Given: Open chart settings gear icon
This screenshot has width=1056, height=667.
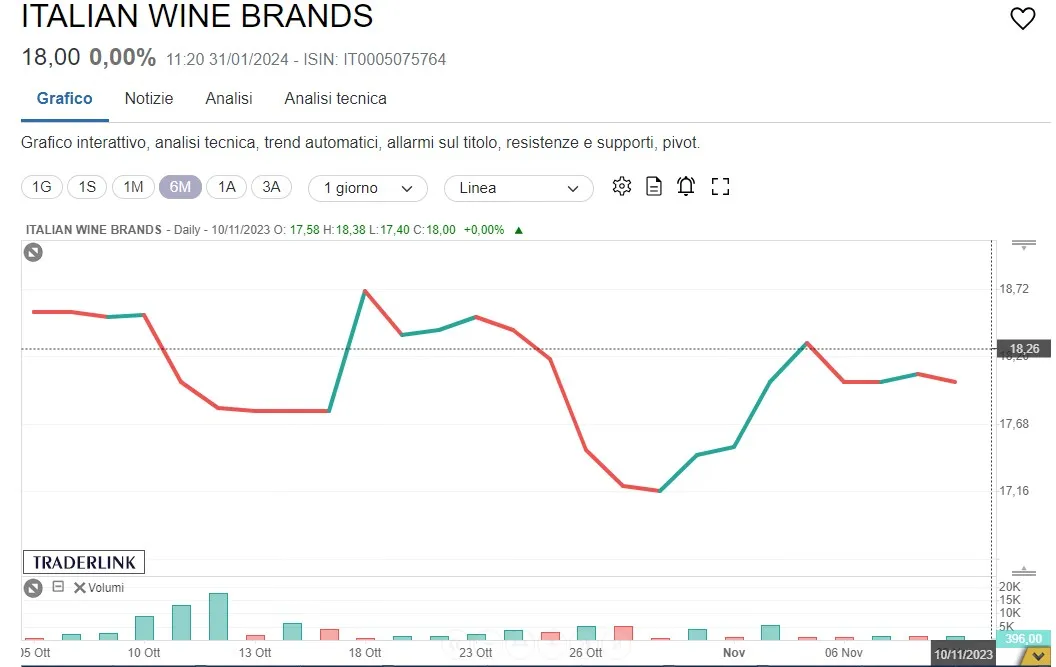Looking at the screenshot, I should tap(622, 187).
